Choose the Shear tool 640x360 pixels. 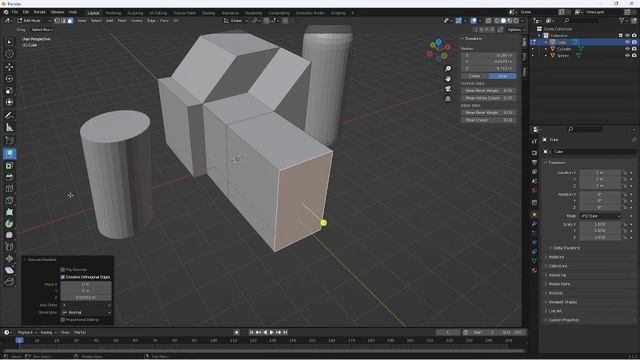pyautogui.click(x=9, y=270)
